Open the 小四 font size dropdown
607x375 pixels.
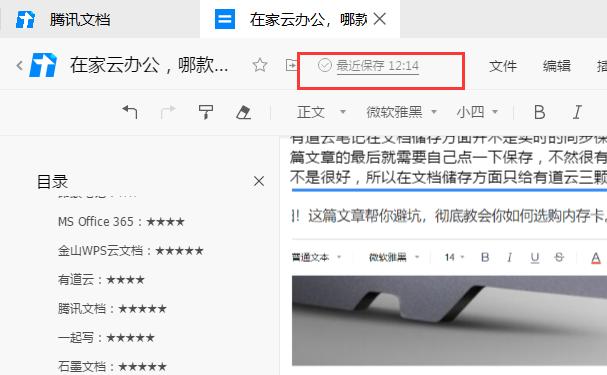click(477, 112)
